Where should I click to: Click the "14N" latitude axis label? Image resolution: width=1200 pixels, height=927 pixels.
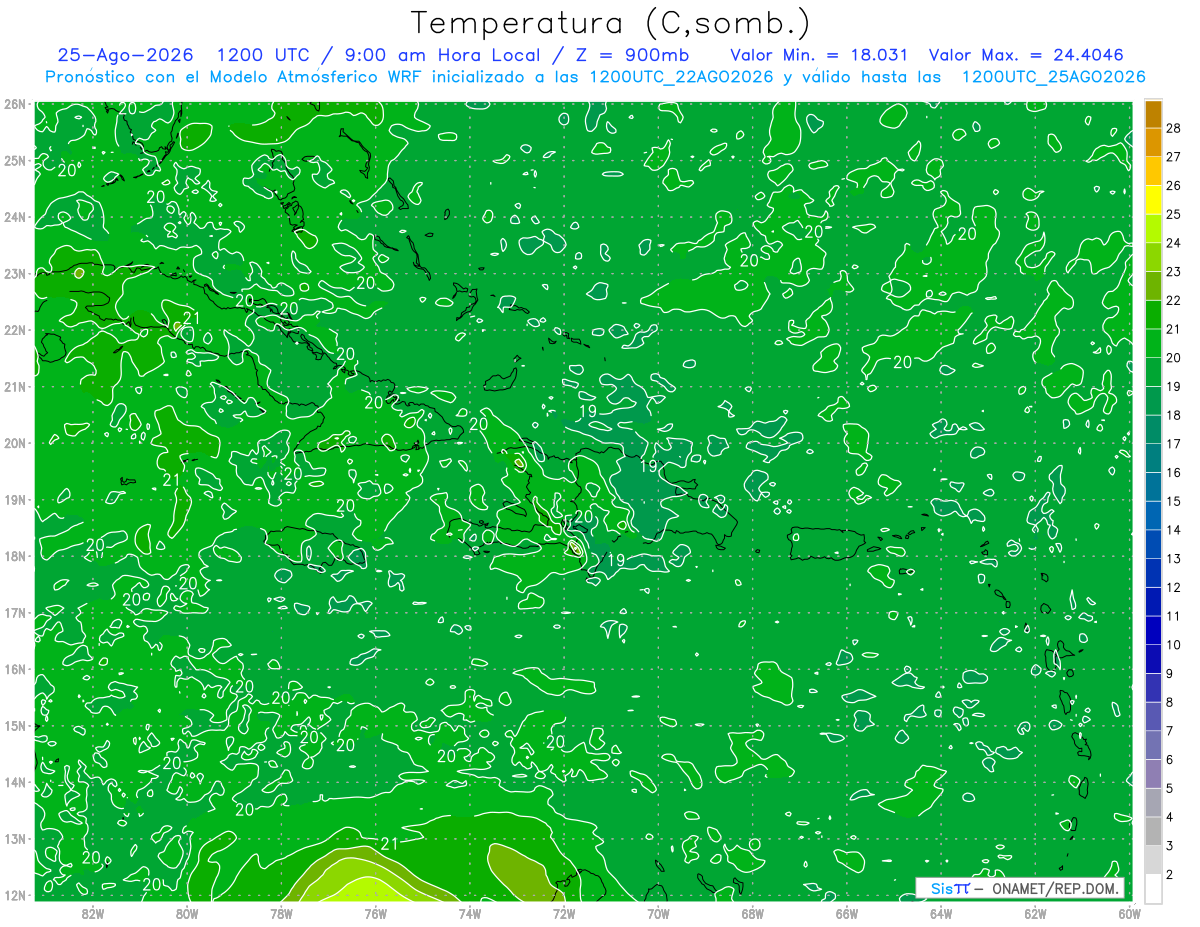tap(14, 782)
